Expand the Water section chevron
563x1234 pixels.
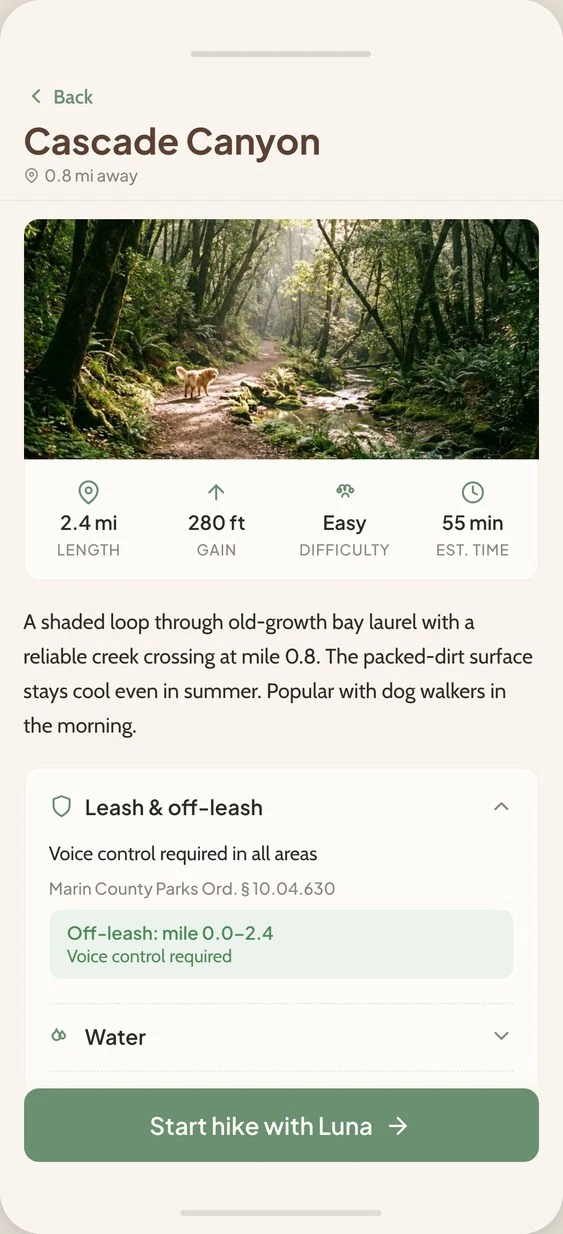pos(502,1036)
